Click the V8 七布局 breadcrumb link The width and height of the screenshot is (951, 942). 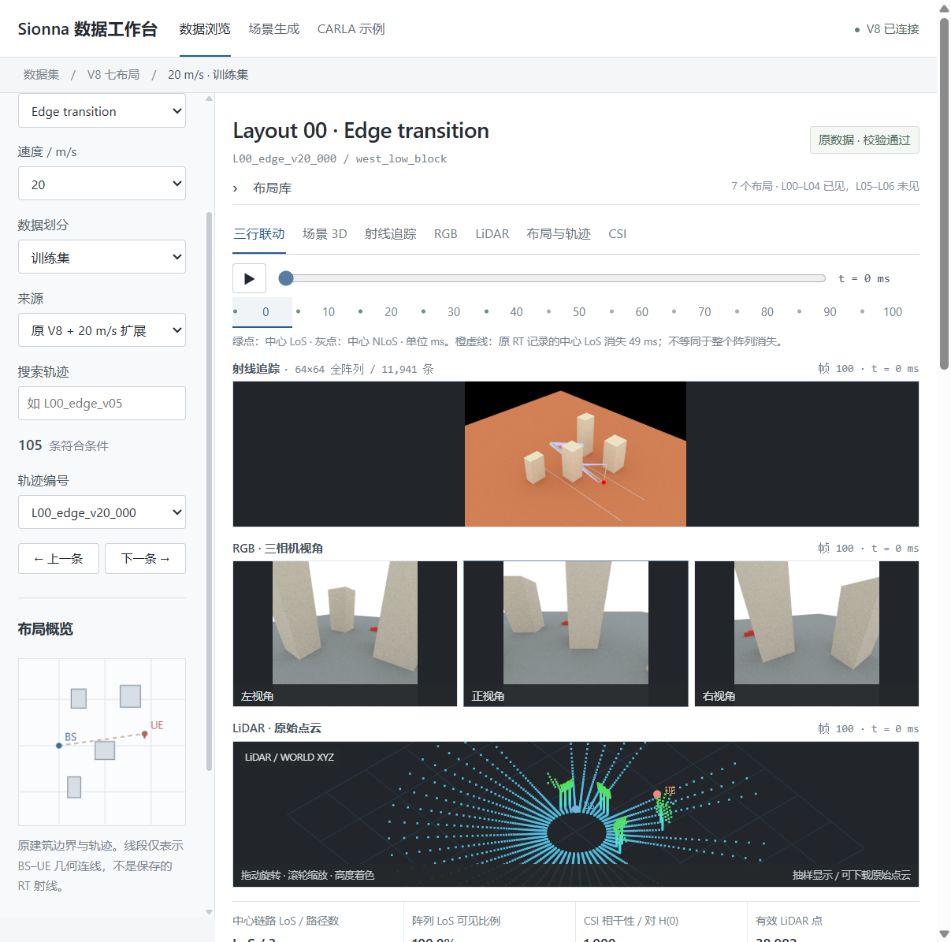click(x=113, y=75)
